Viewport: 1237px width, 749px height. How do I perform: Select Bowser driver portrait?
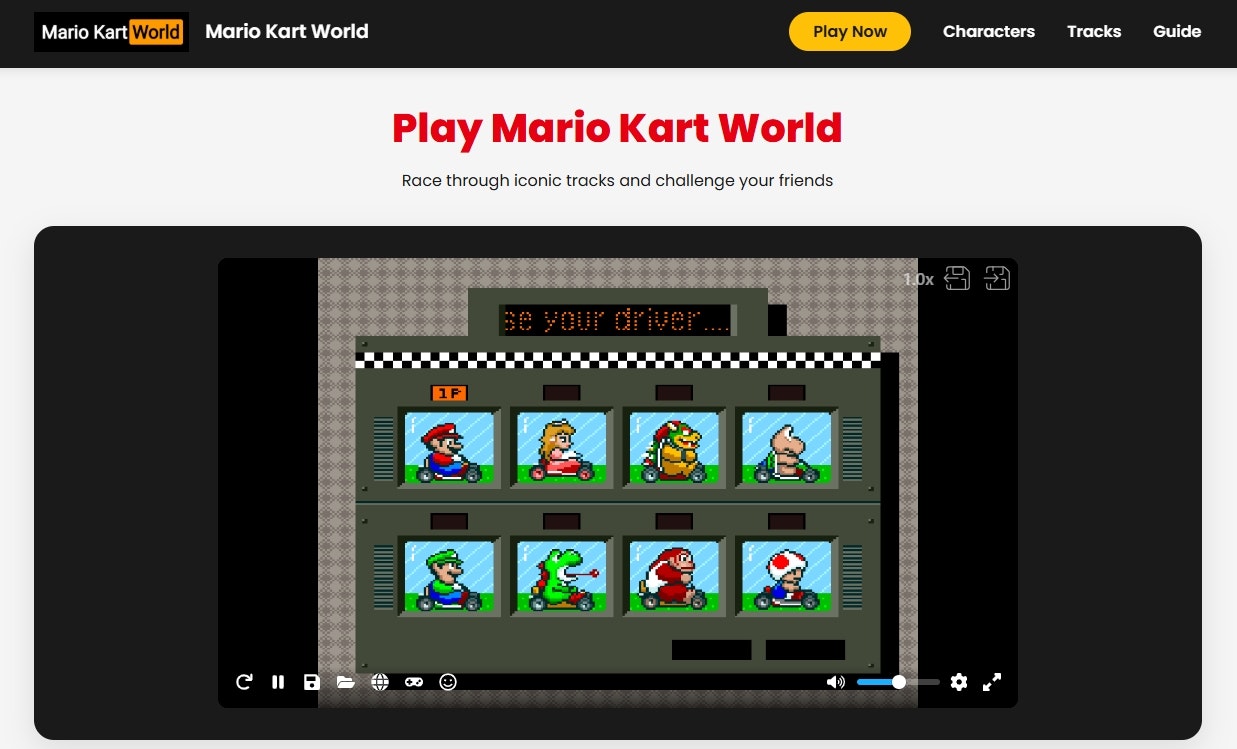[674, 447]
